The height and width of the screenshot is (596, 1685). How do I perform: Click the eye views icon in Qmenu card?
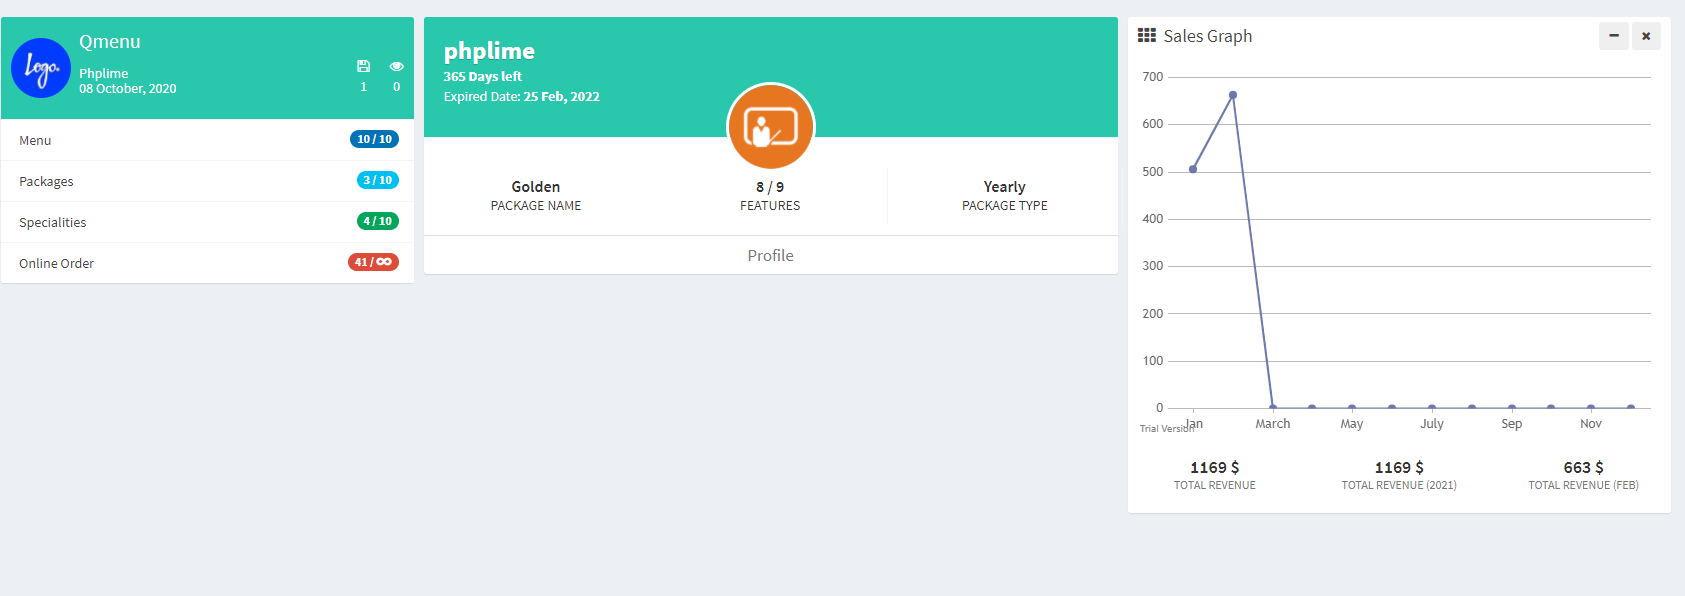tap(396, 66)
